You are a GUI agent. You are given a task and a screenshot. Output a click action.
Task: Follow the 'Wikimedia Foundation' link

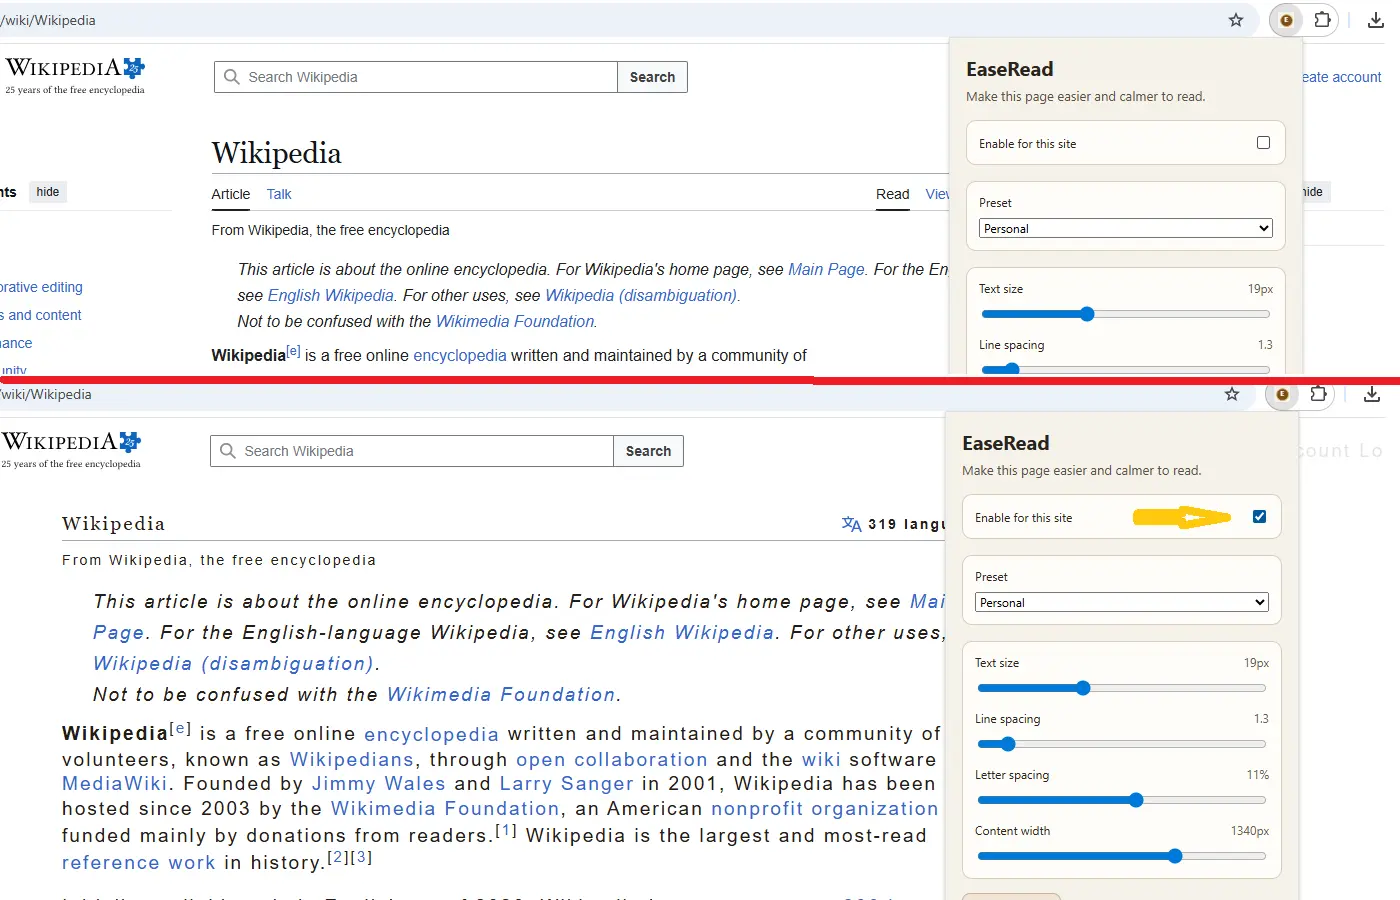tap(515, 321)
